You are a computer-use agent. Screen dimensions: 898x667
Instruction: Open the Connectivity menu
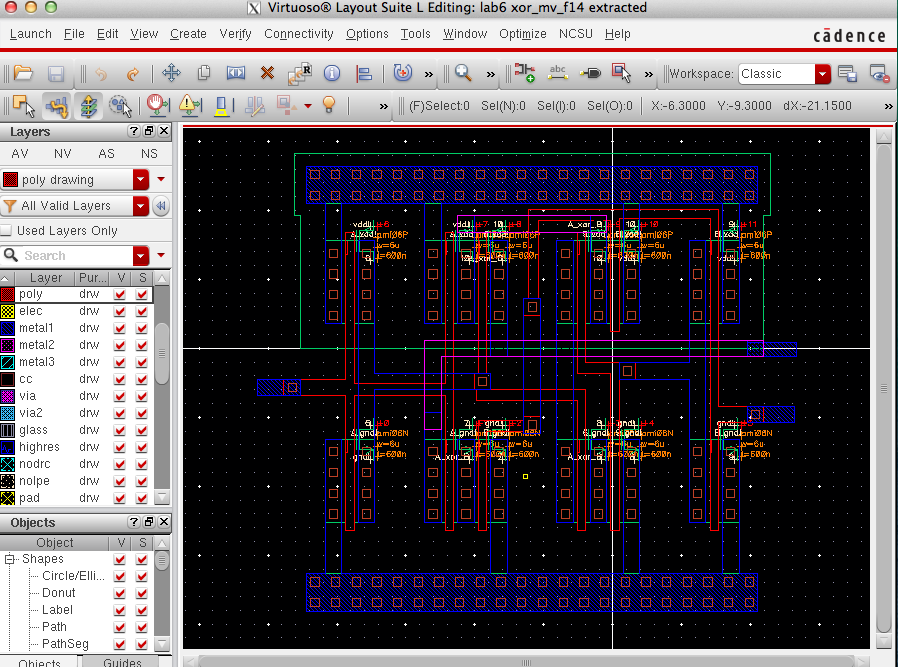point(298,33)
